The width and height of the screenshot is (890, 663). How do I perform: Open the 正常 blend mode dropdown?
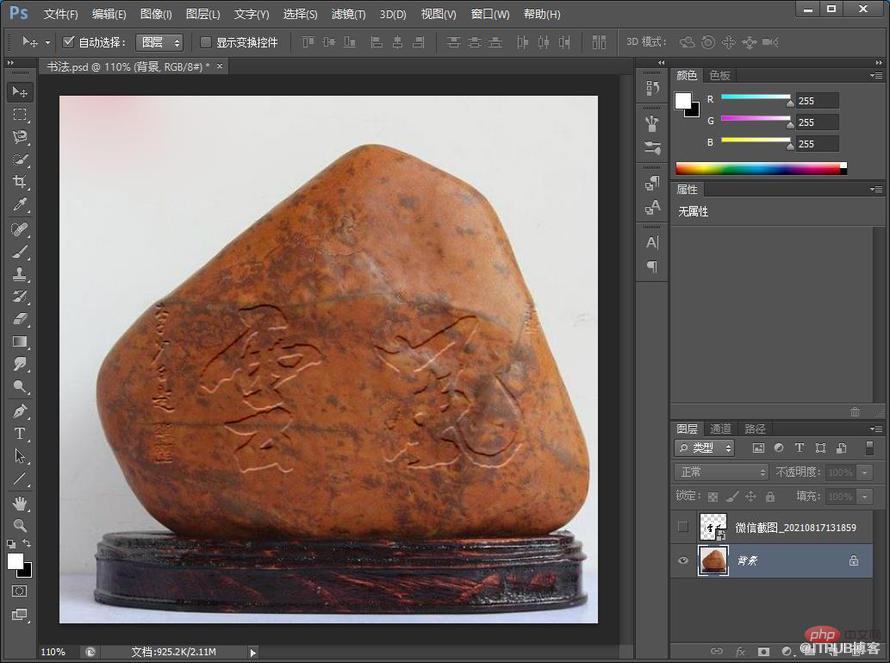click(x=721, y=472)
